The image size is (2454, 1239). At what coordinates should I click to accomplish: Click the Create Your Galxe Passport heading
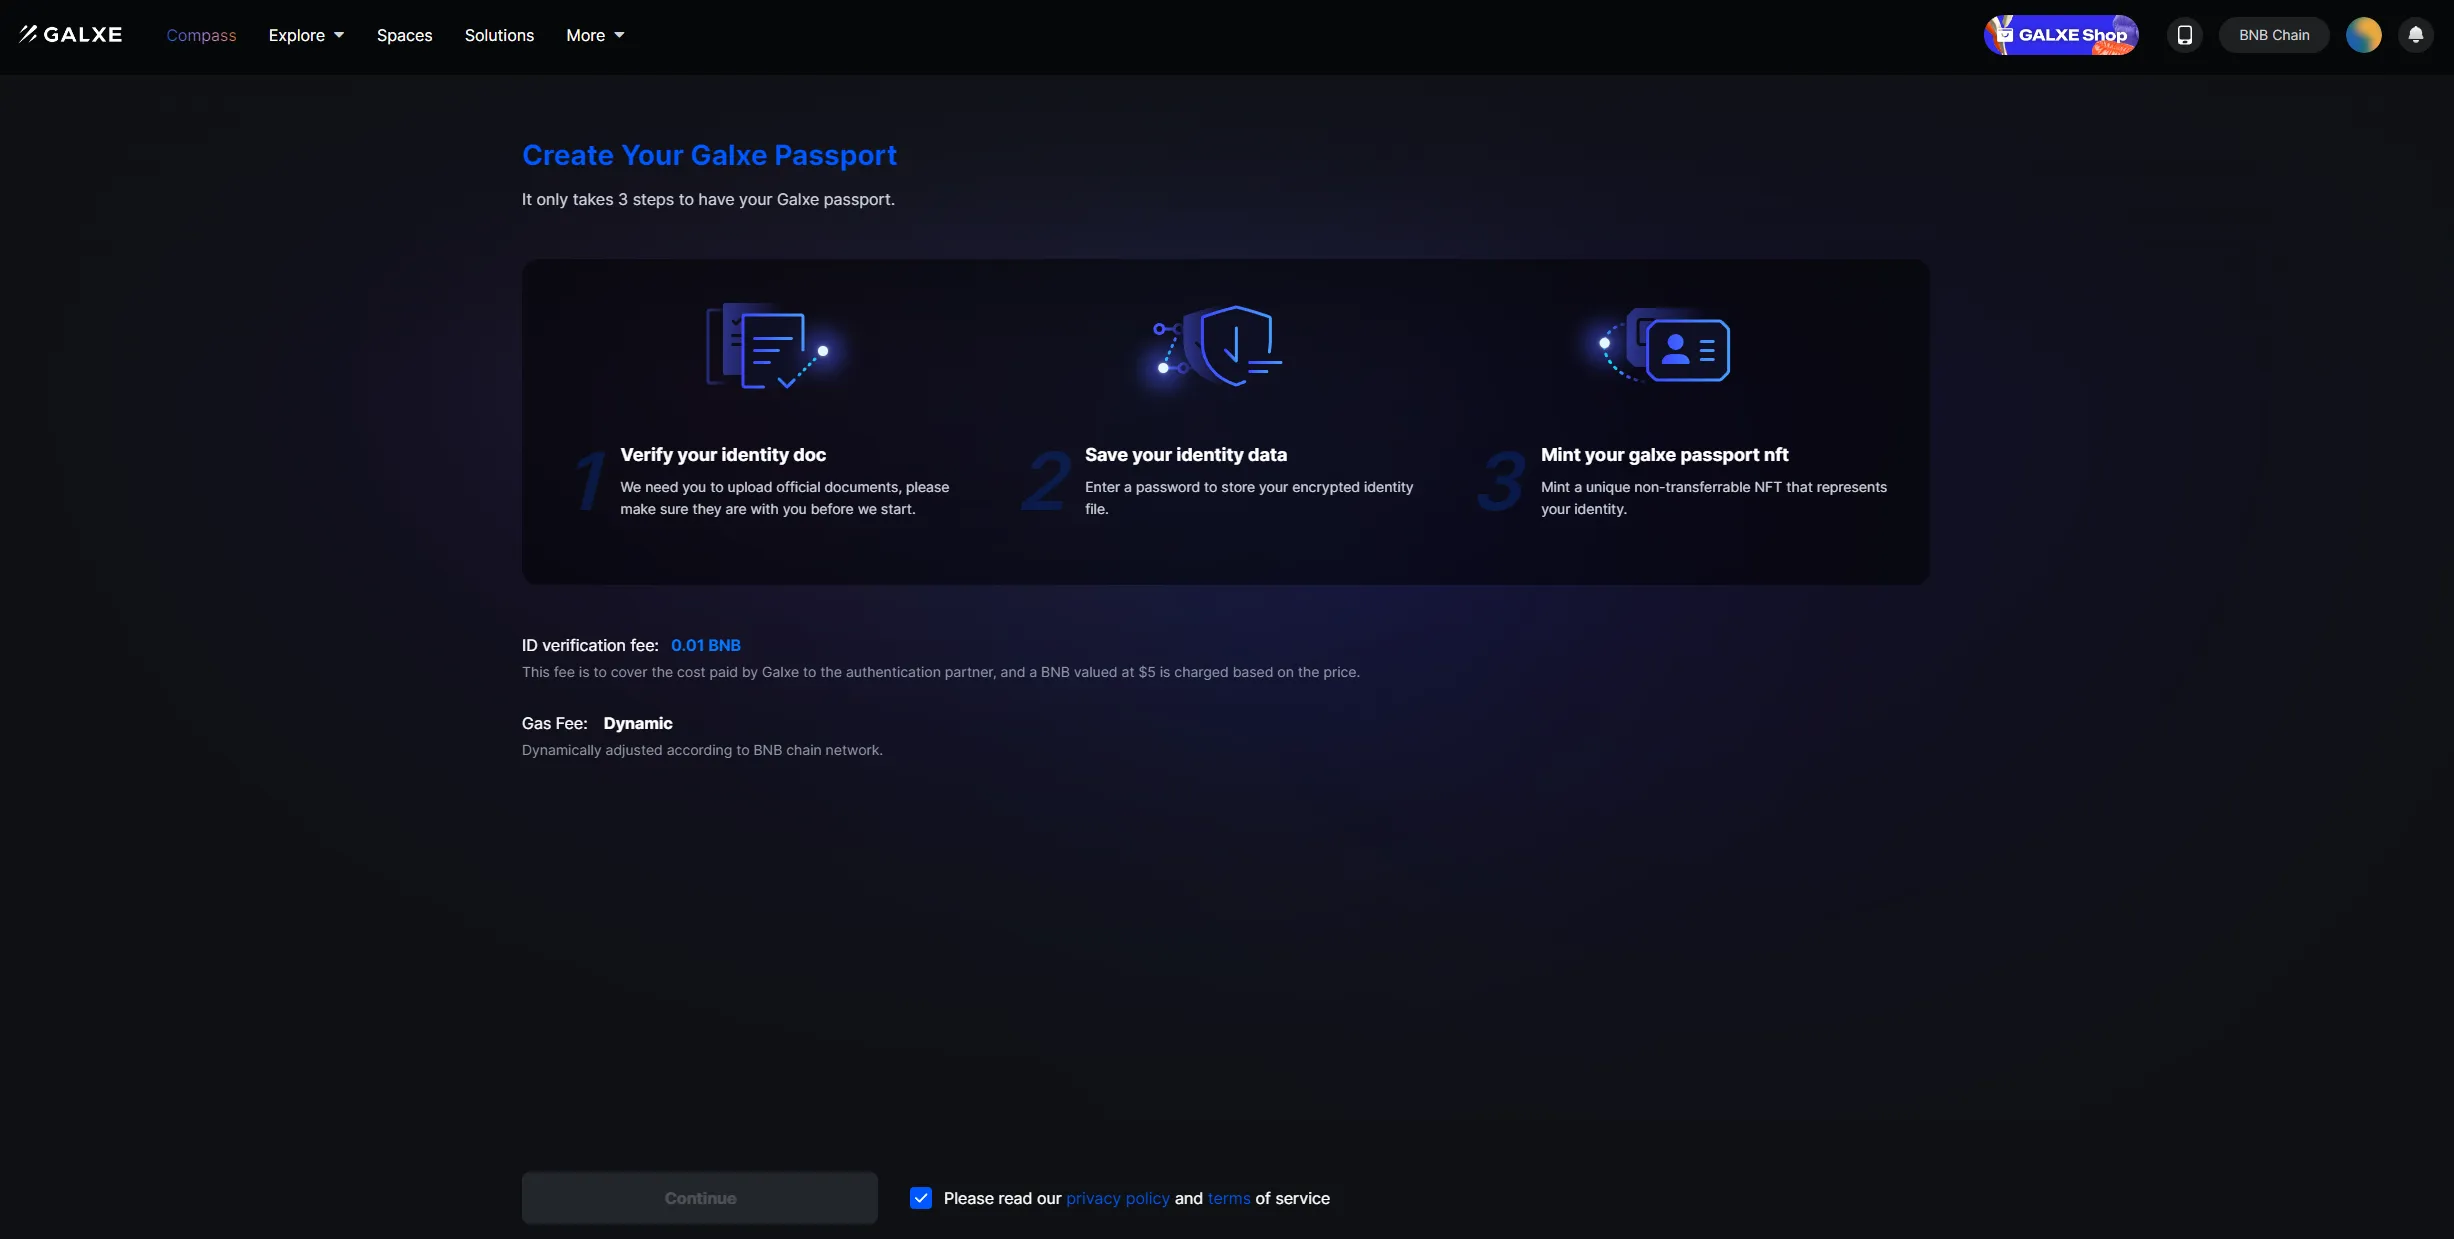tap(709, 155)
